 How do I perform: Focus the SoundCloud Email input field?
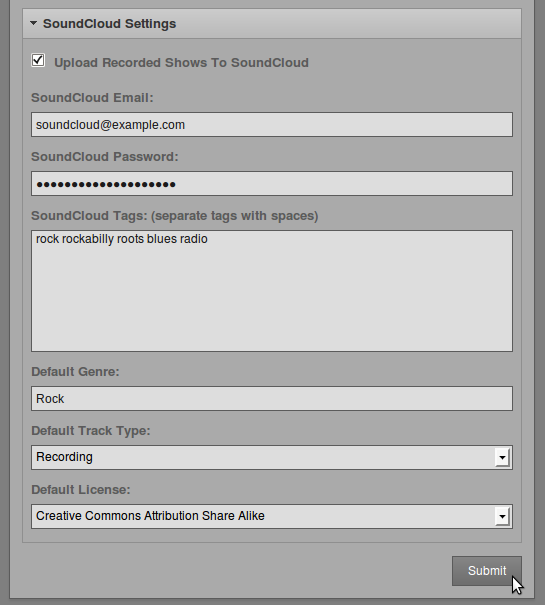click(x=272, y=125)
